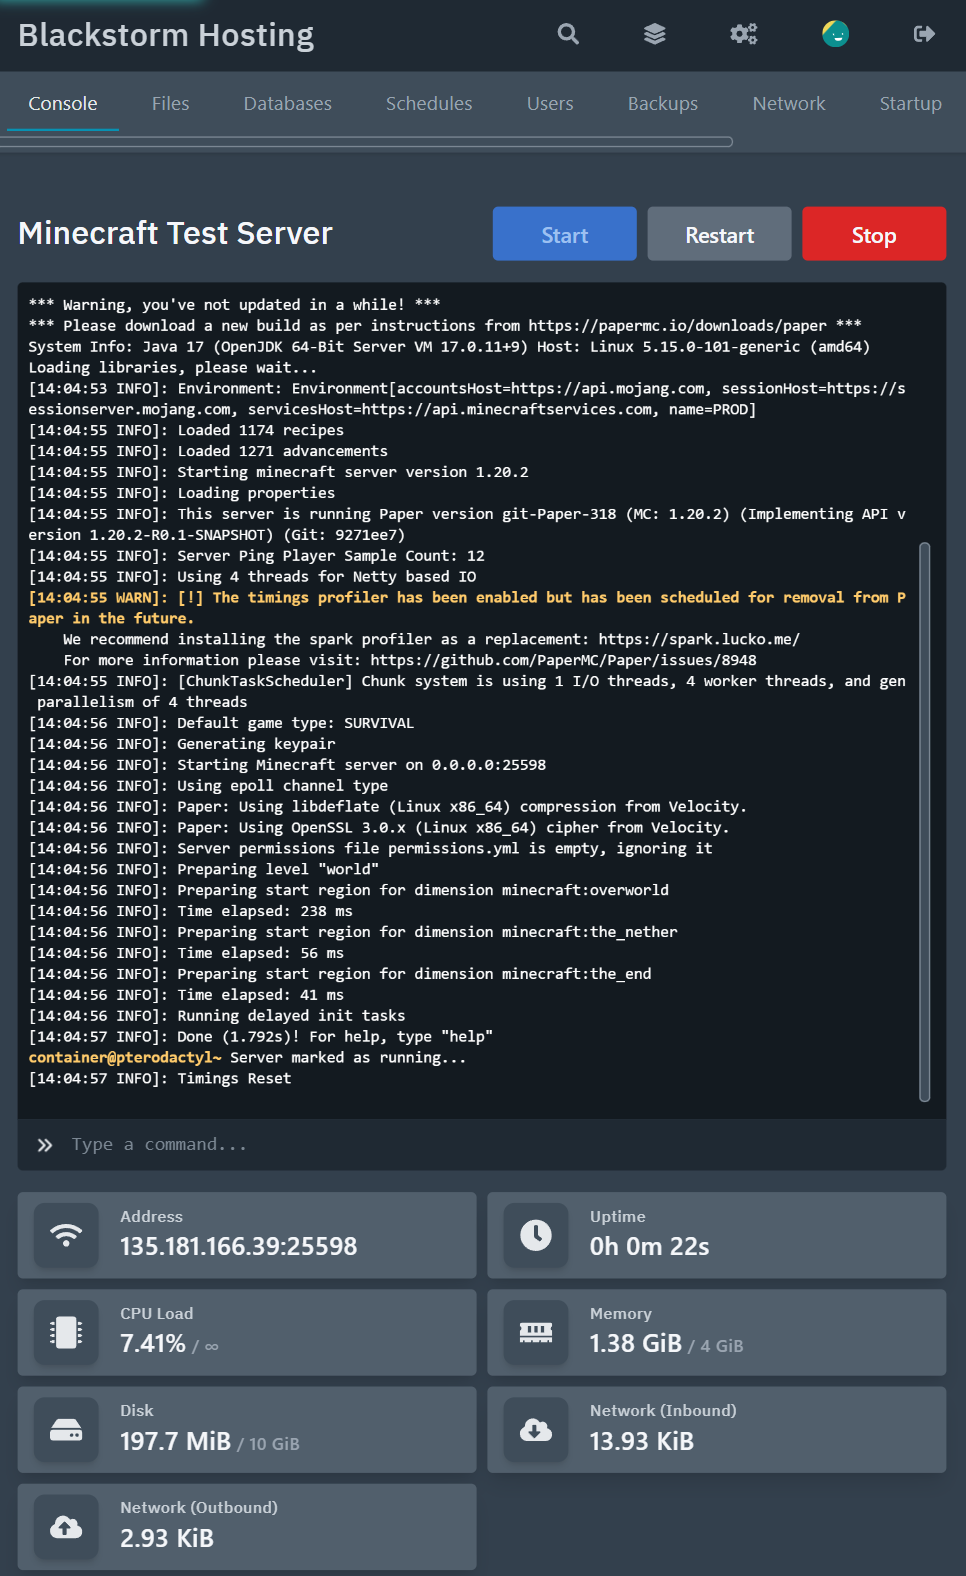Click the blue Start button
Image resolution: width=966 pixels, height=1576 pixels.
(x=565, y=234)
